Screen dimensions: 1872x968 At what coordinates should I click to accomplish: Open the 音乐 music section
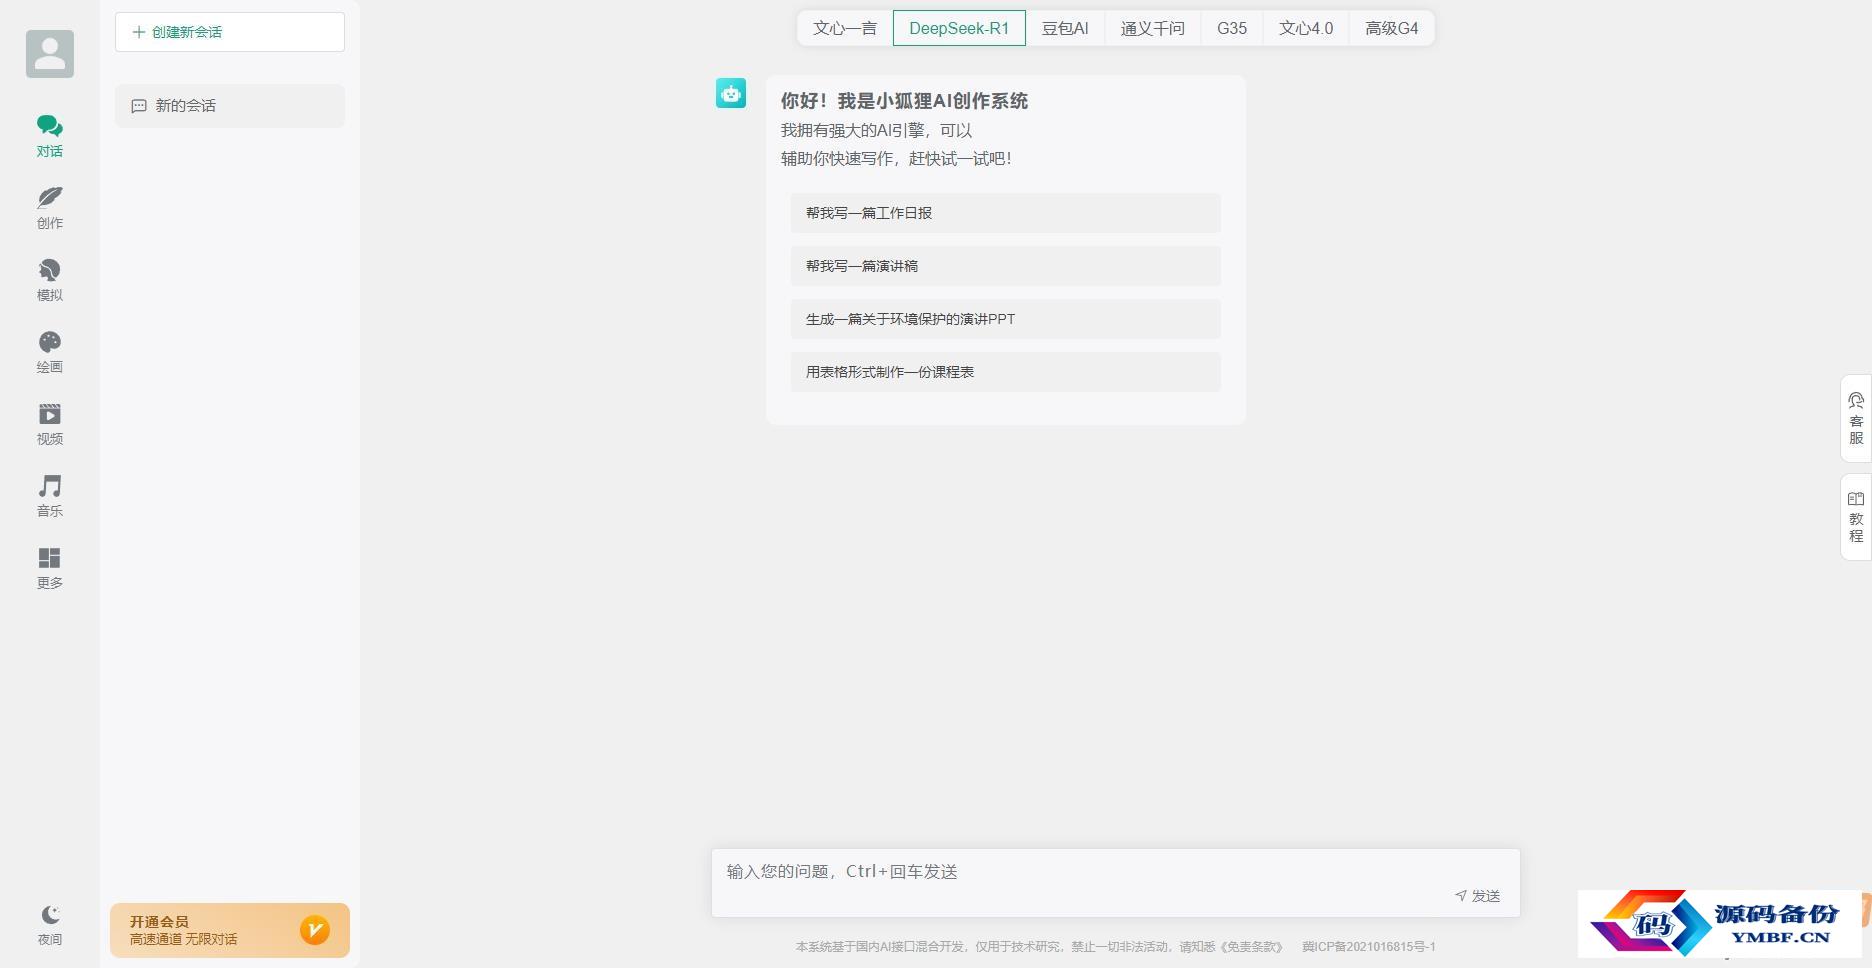pos(50,496)
